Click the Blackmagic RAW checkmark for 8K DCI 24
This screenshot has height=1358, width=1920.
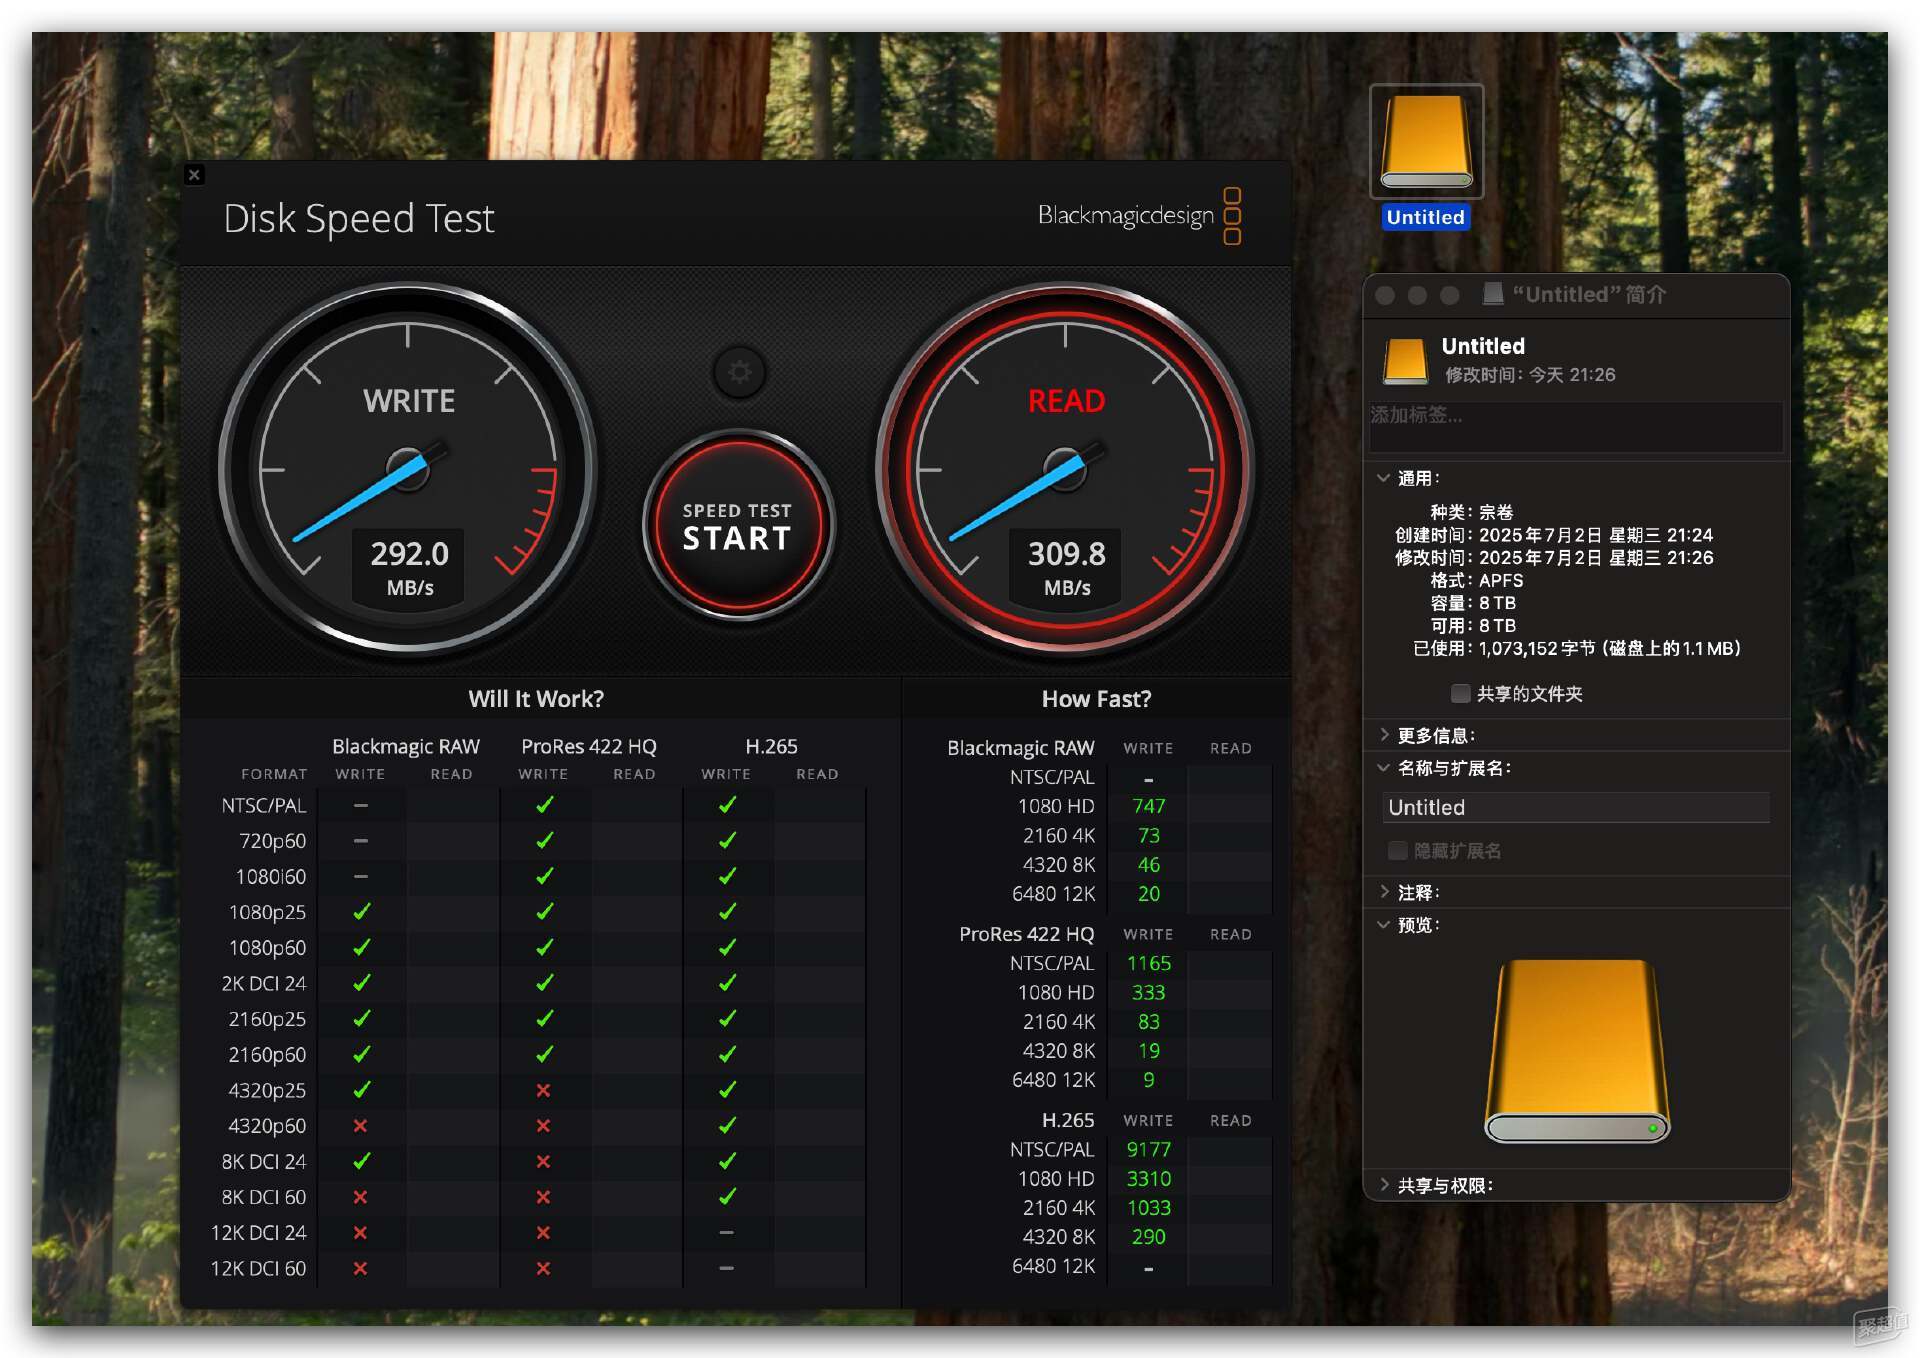pyautogui.click(x=361, y=1161)
